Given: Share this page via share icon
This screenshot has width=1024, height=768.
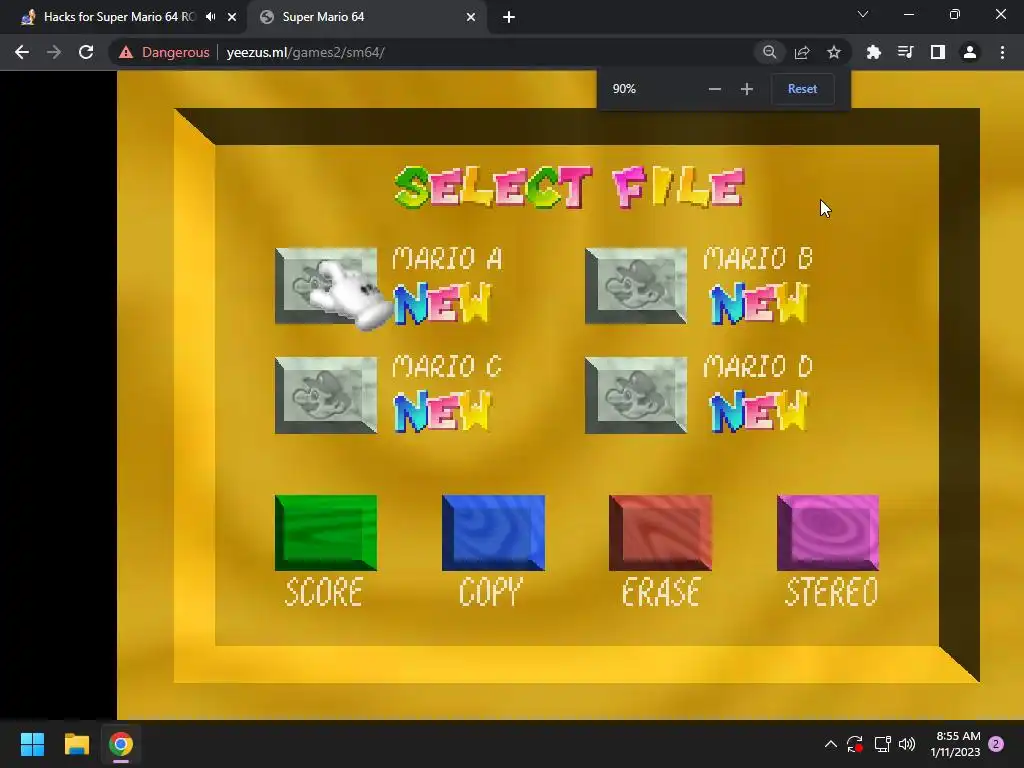Looking at the screenshot, I should tap(802, 52).
